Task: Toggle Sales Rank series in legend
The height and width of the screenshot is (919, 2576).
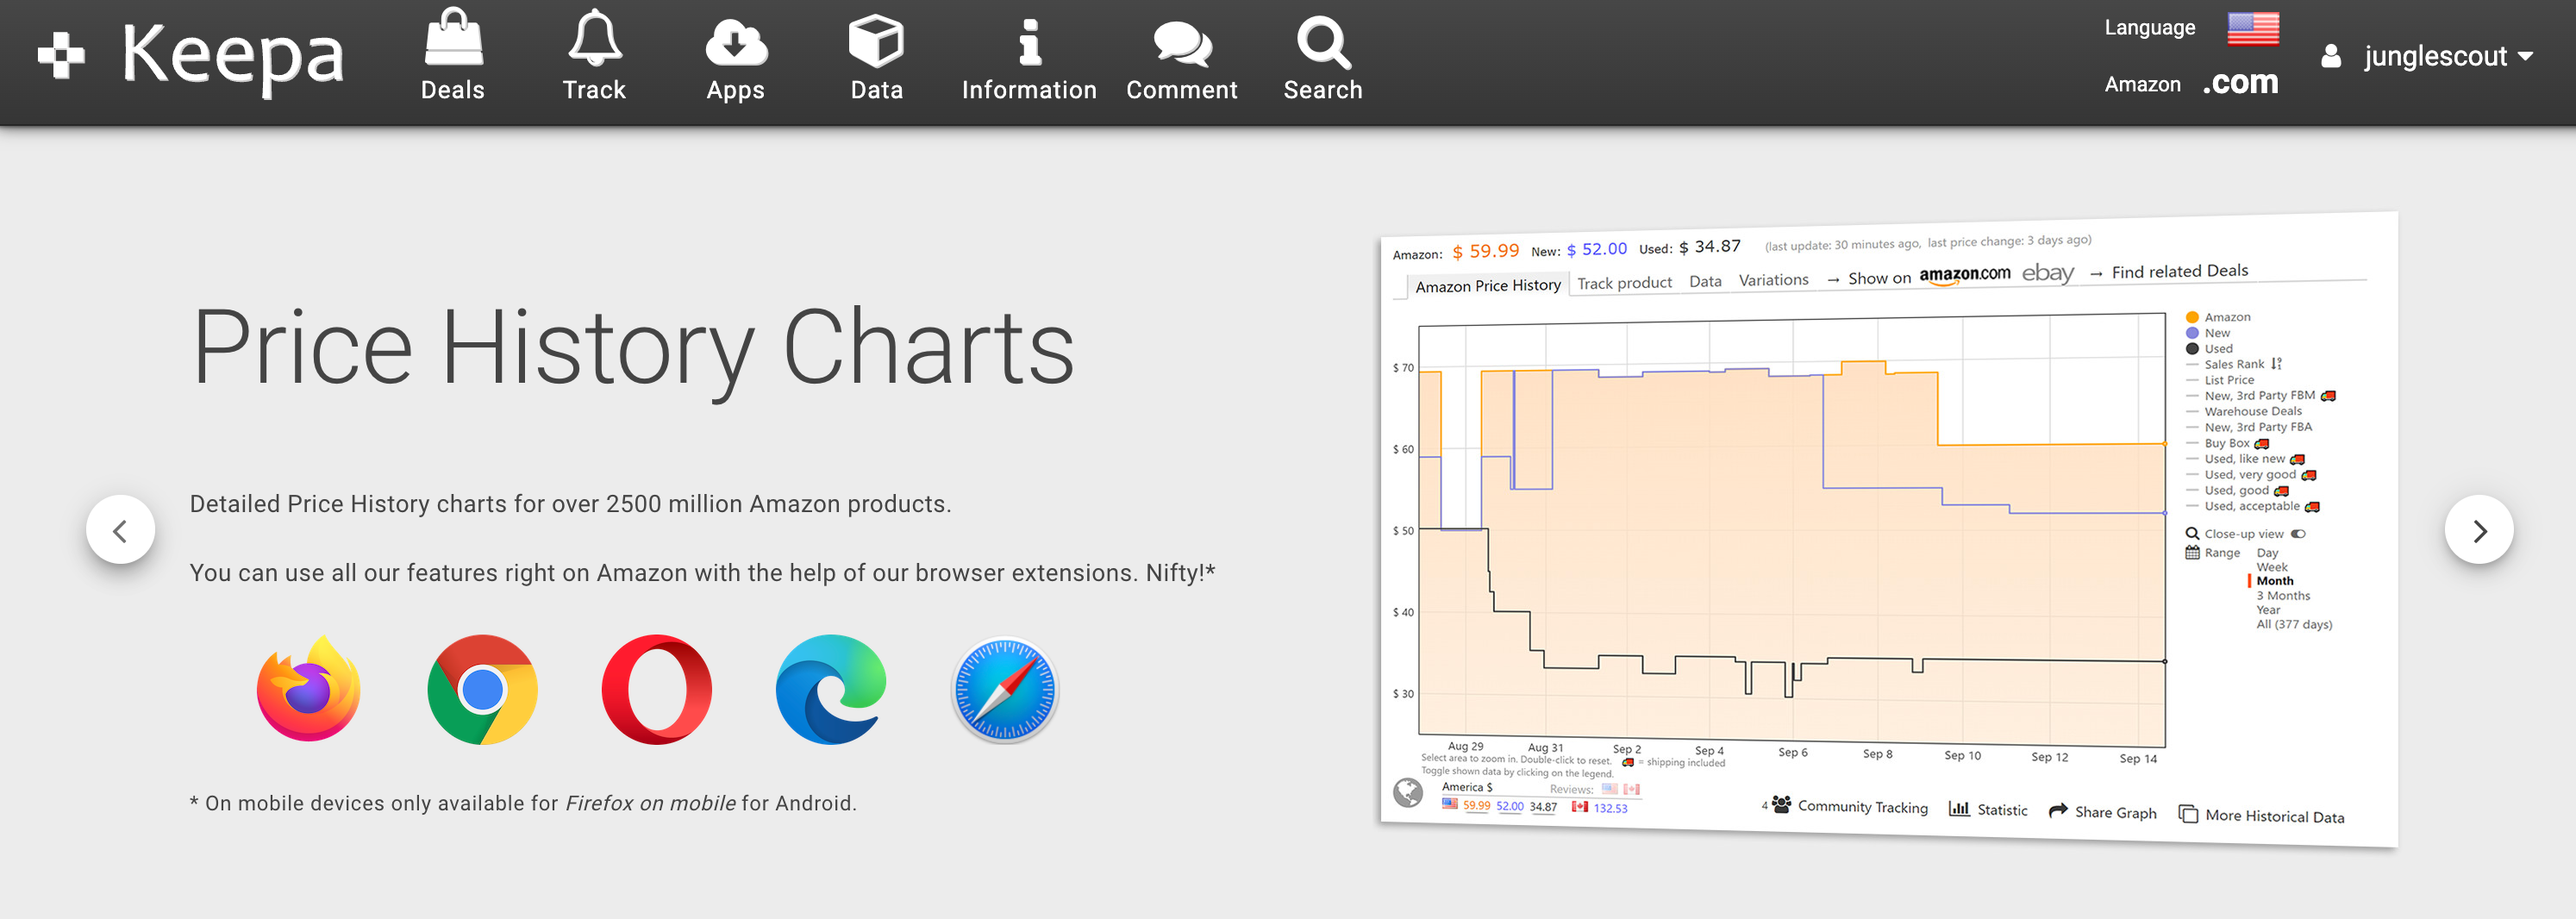Action: (2233, 364)
